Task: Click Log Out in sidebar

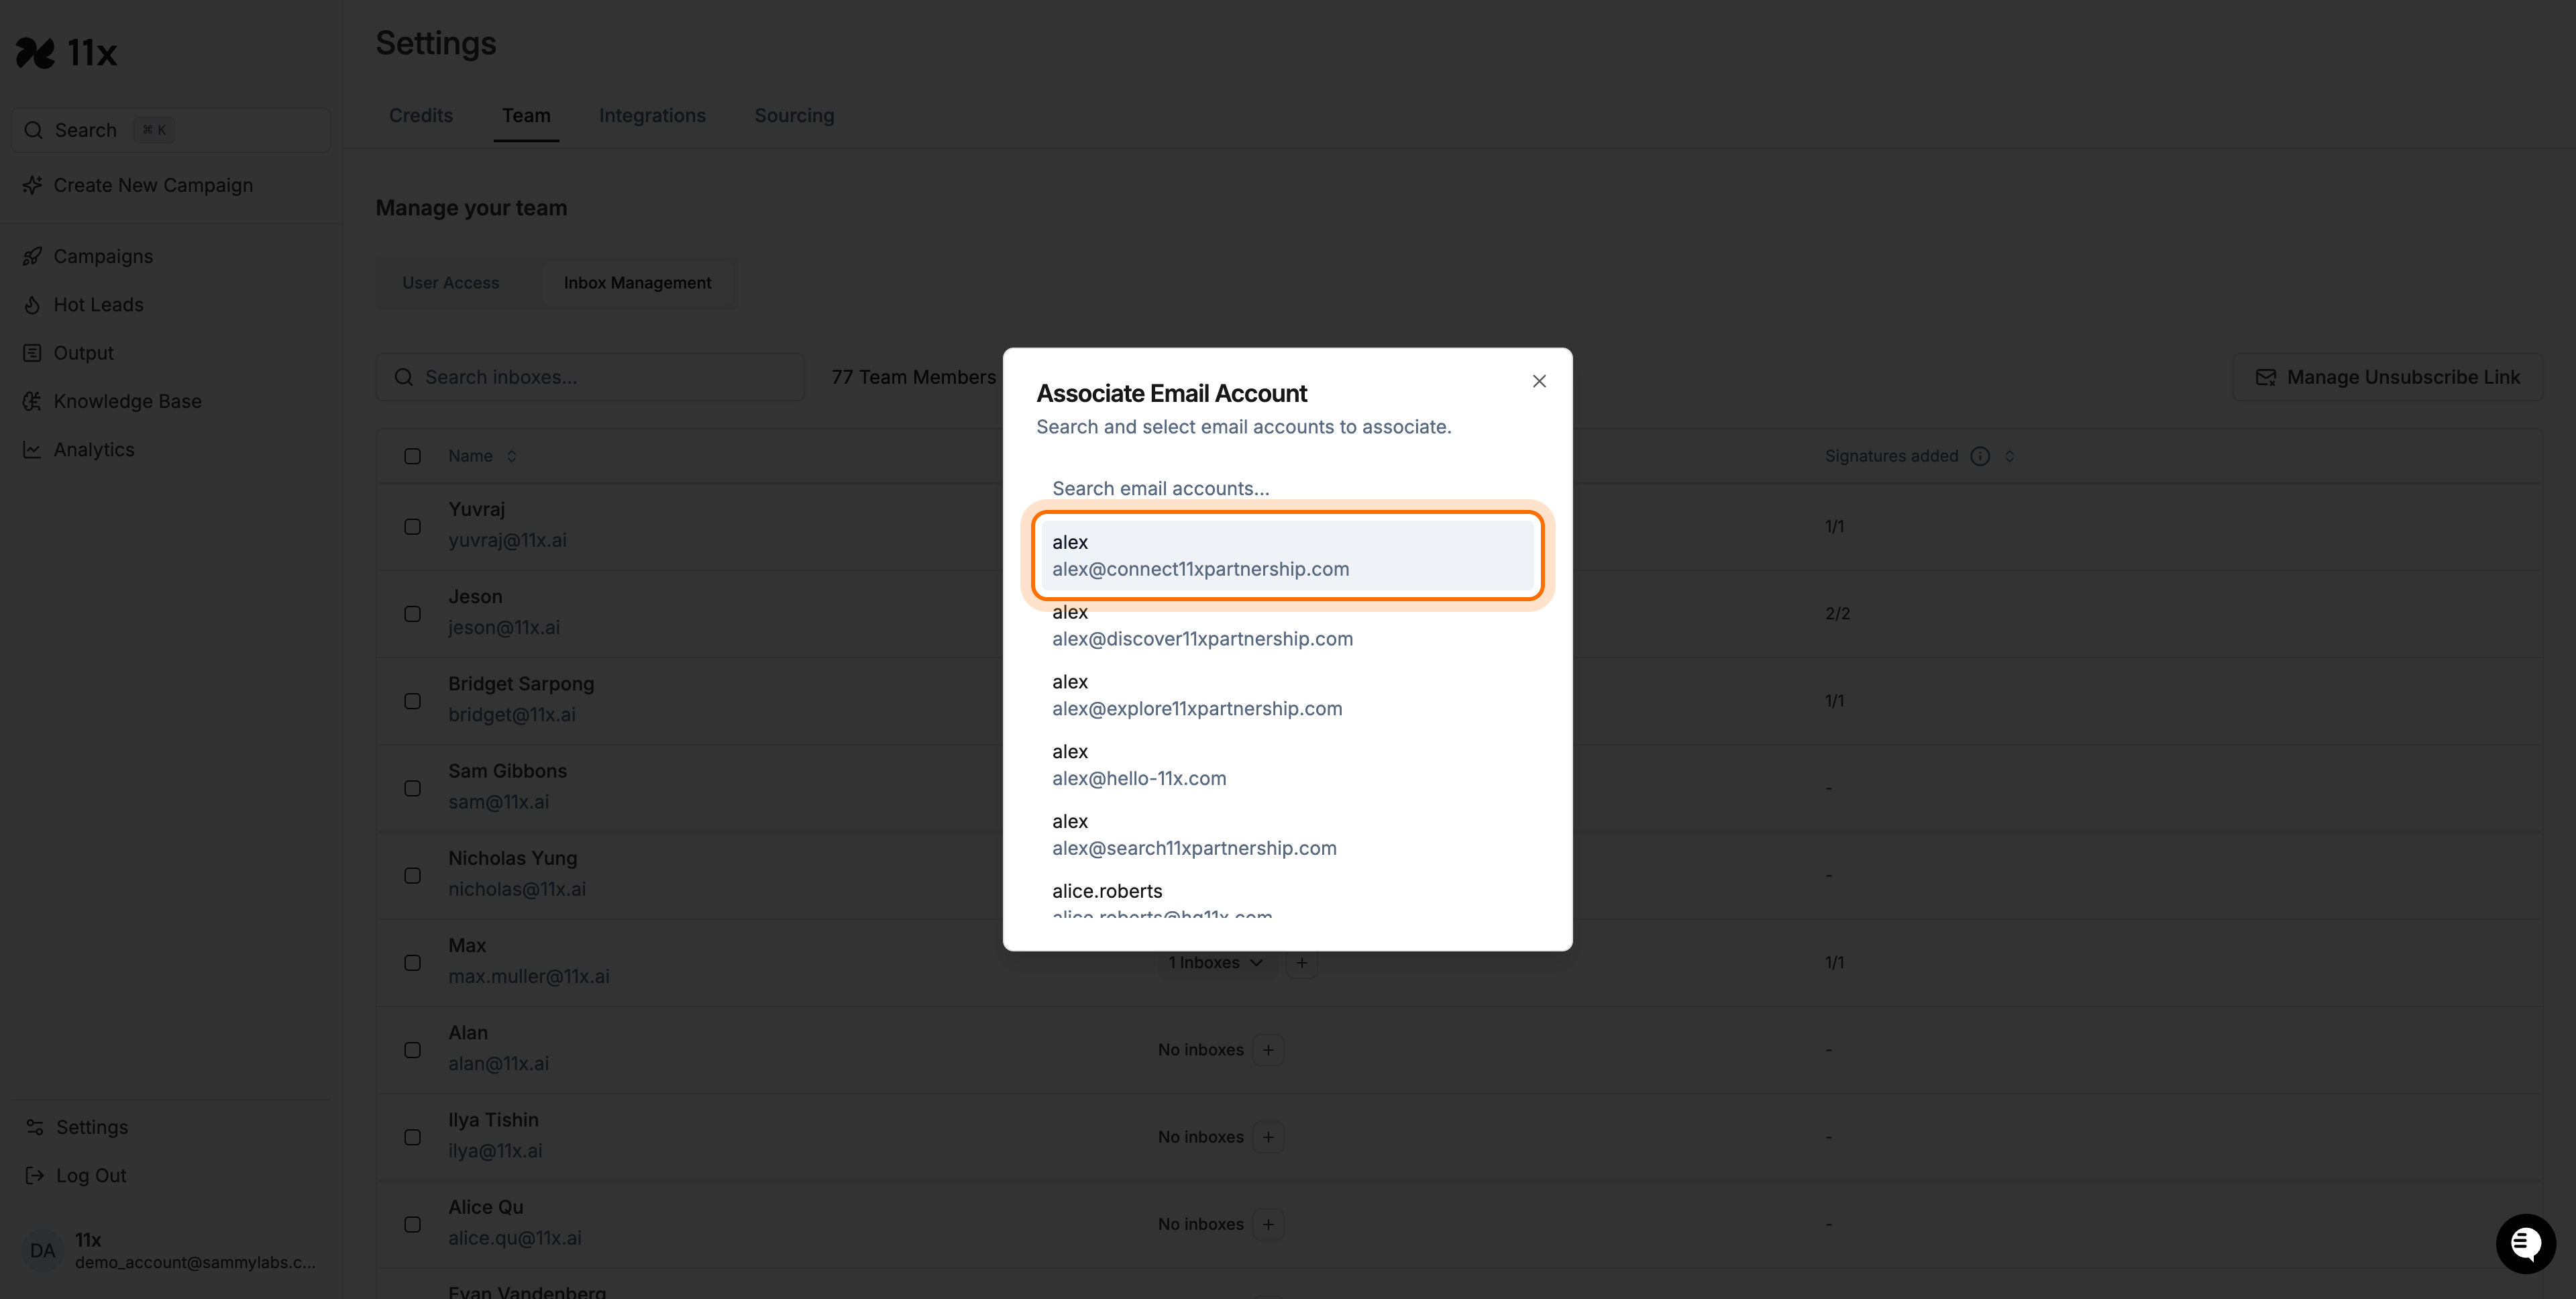Action: click(91, 1175)
